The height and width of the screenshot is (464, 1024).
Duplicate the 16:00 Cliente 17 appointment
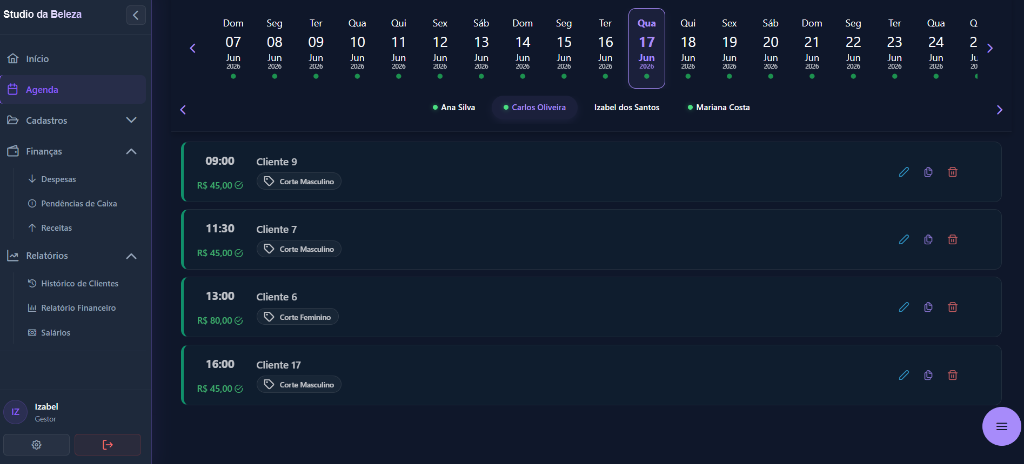coord(928,374)
